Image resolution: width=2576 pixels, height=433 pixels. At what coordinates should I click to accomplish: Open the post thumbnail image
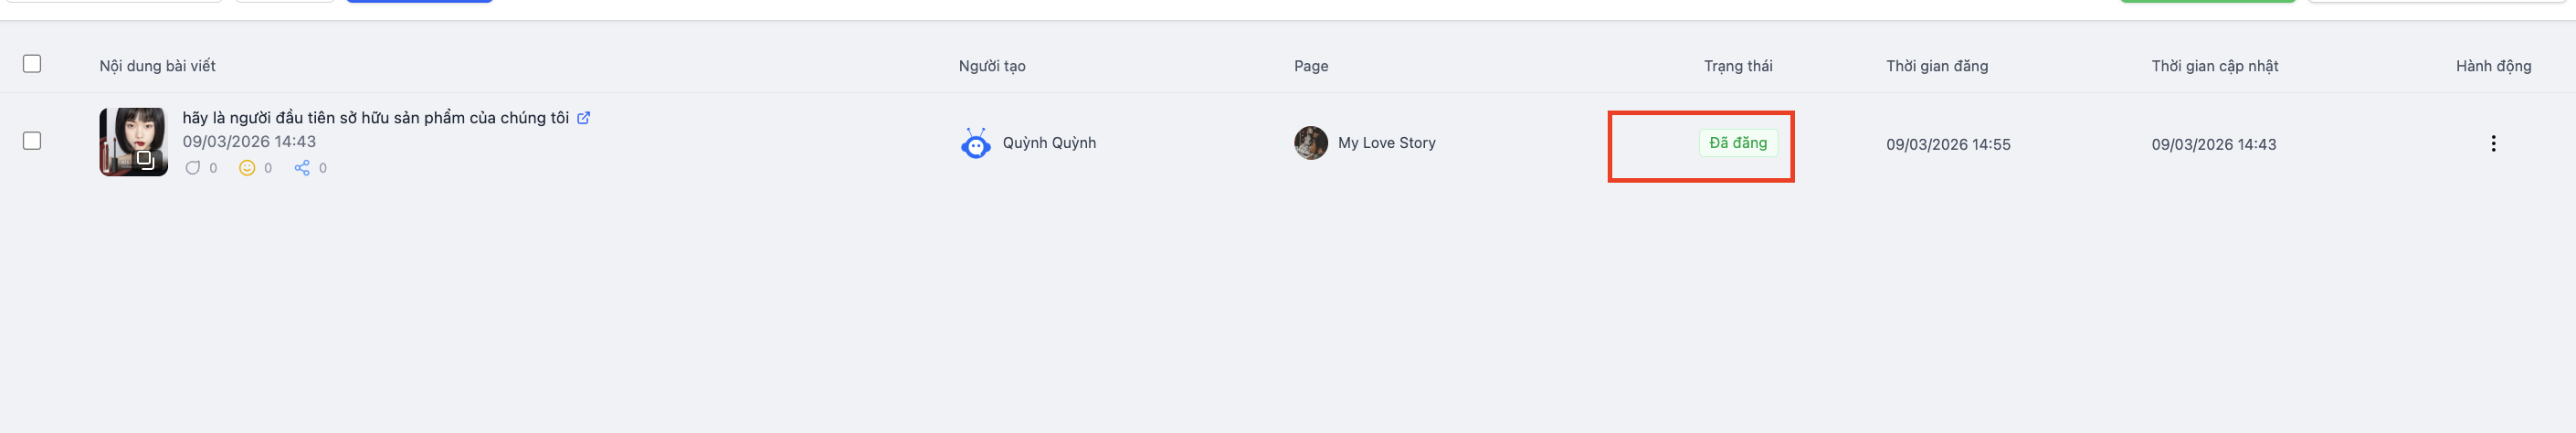tap(133, 142)
